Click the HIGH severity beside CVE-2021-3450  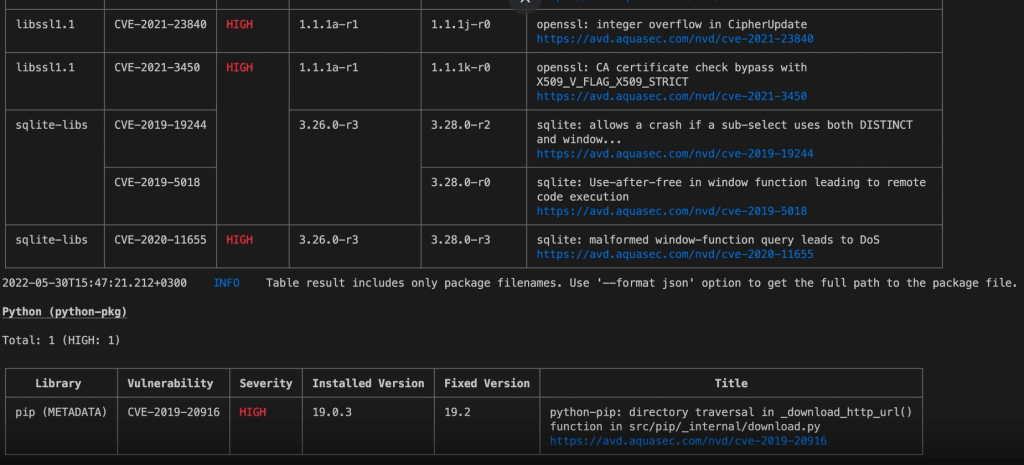tap(239, 68)
